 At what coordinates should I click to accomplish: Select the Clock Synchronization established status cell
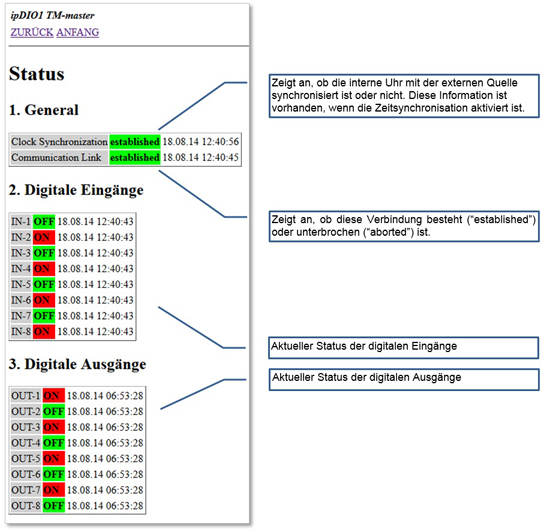coord(135,142)
